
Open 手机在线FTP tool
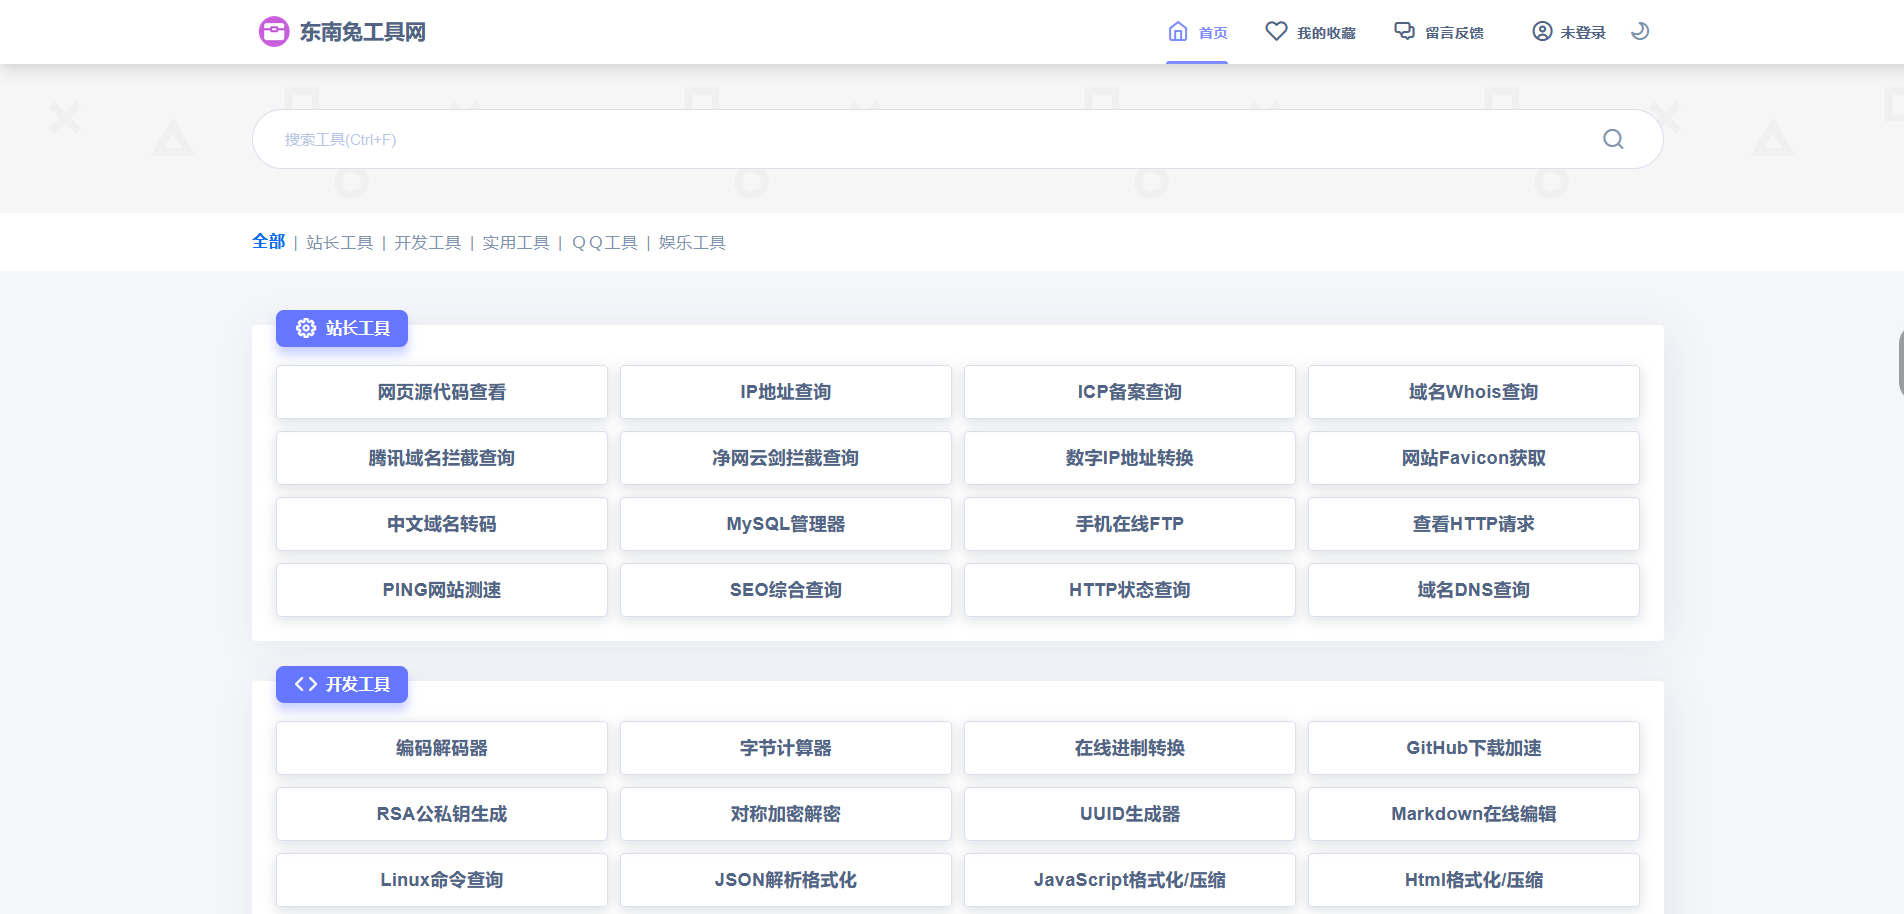[x=1130, y=524]
